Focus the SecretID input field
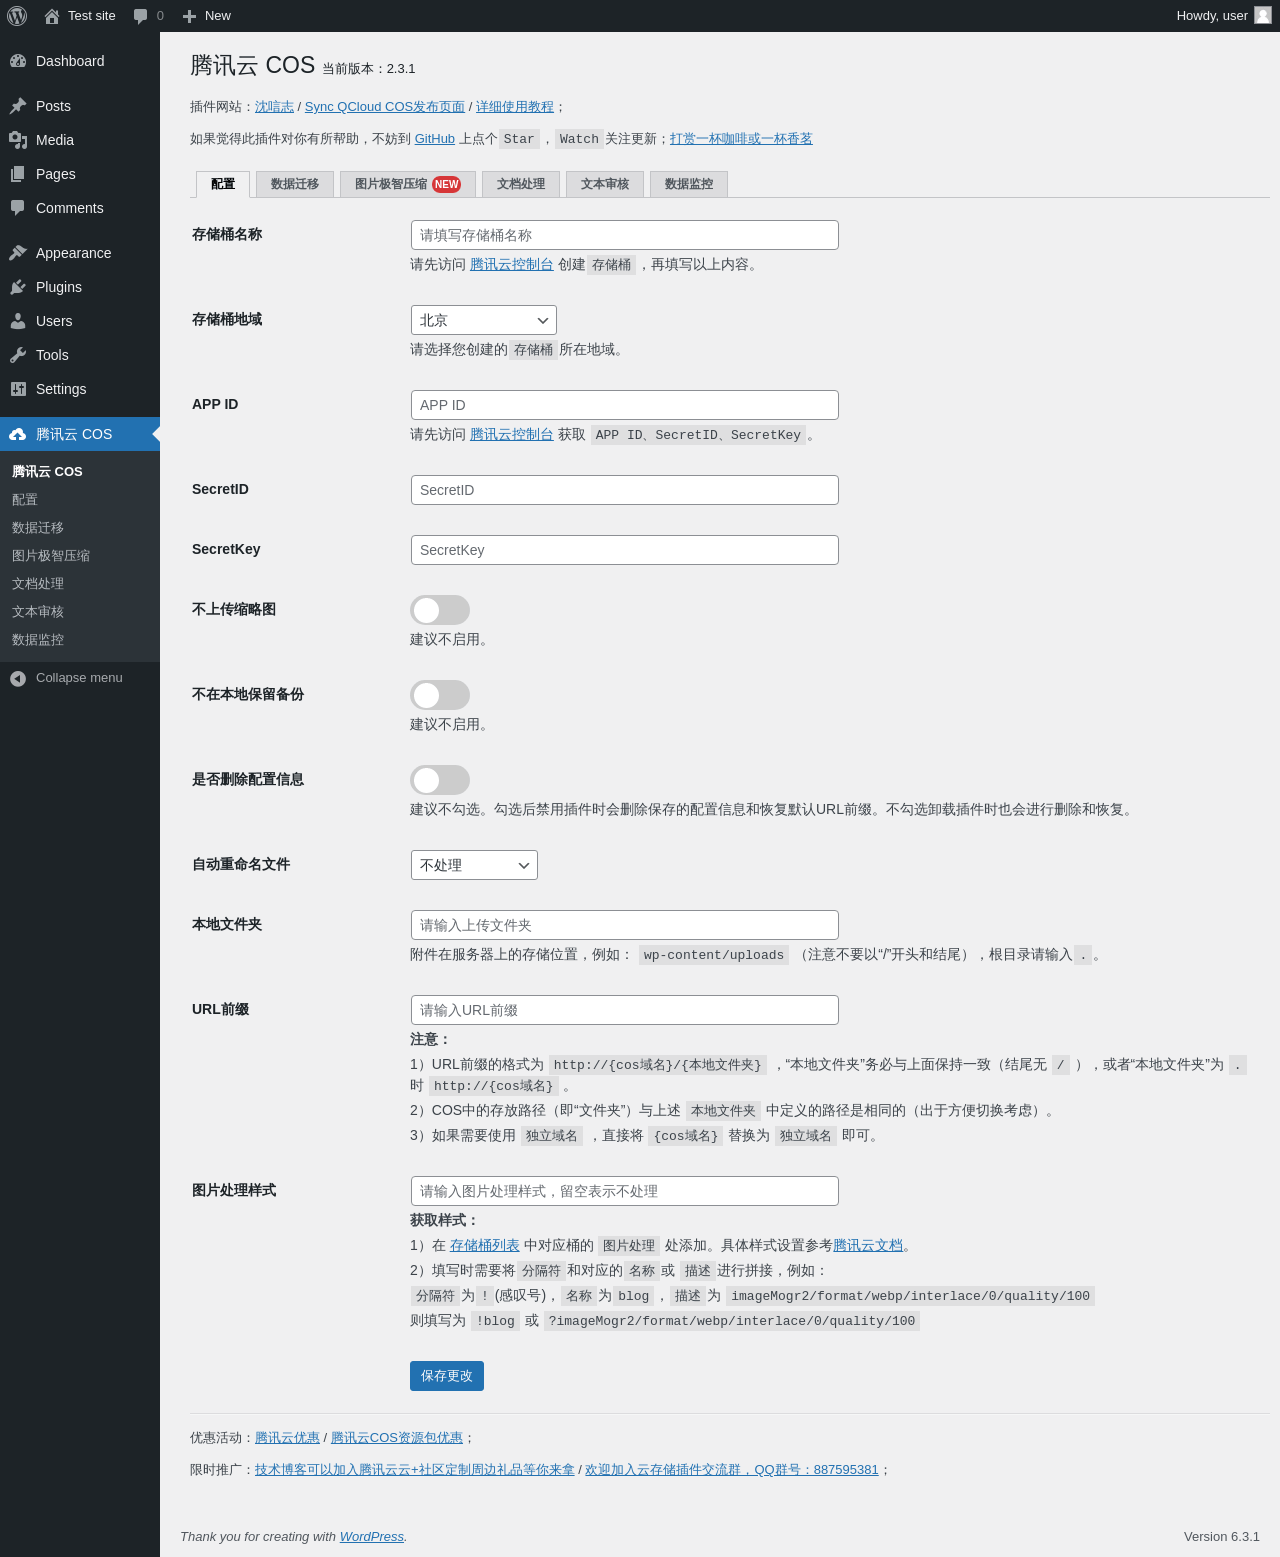 point(625,490)
